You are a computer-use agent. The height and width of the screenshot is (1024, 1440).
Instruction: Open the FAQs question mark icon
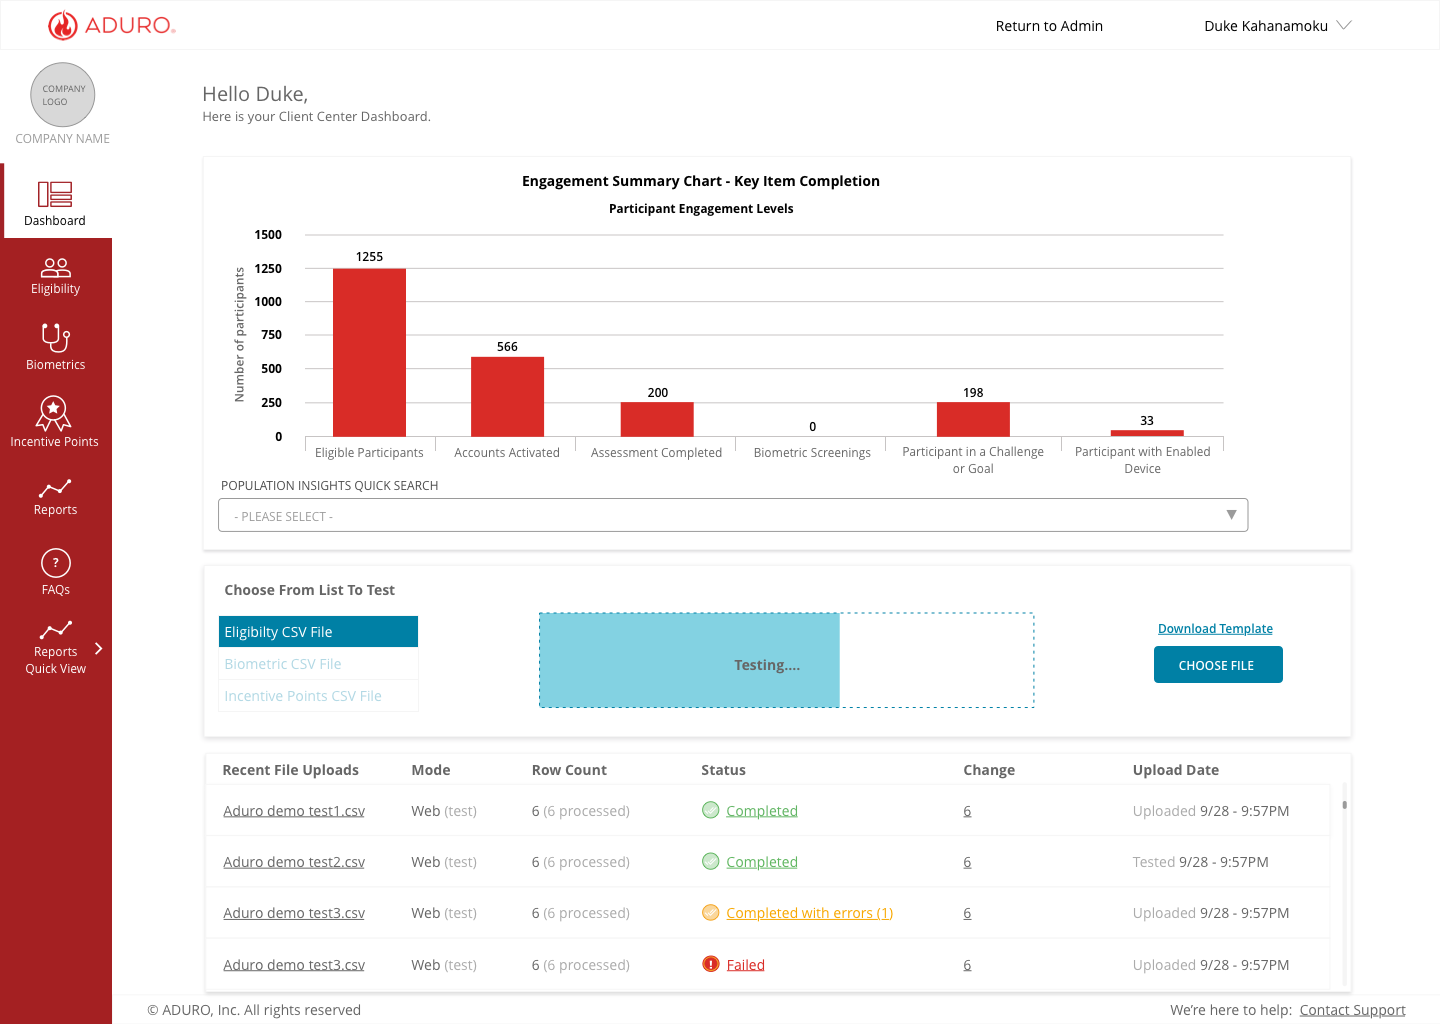coord(55,563)
